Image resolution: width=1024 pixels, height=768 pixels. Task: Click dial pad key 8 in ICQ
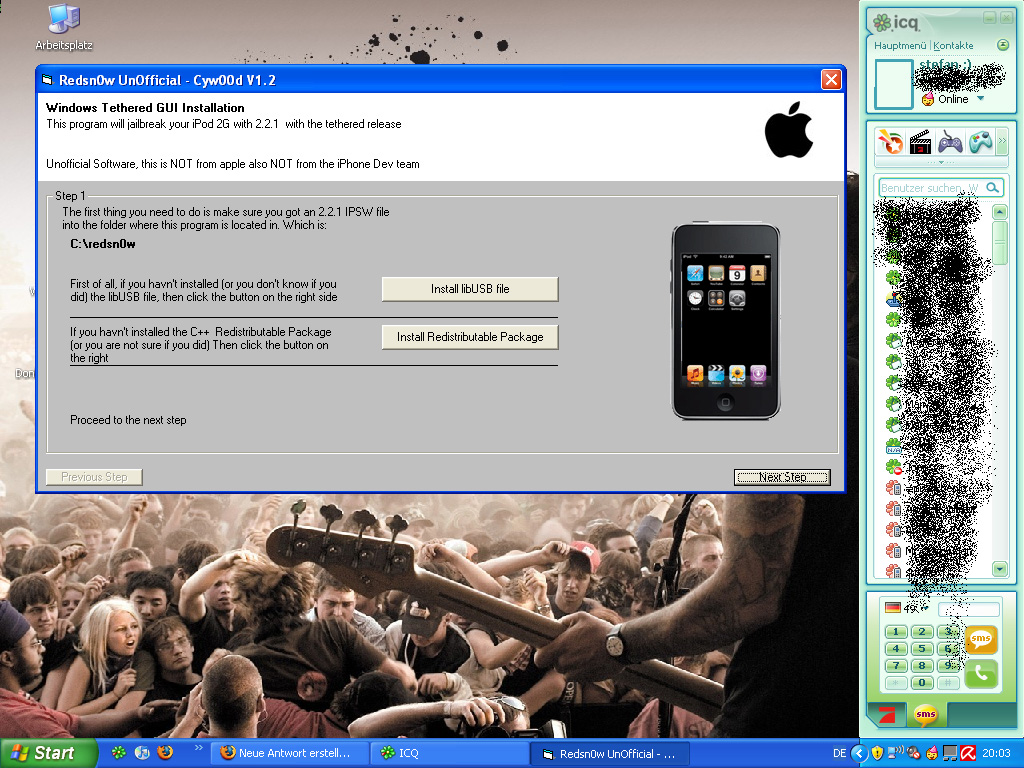point(921,665)
